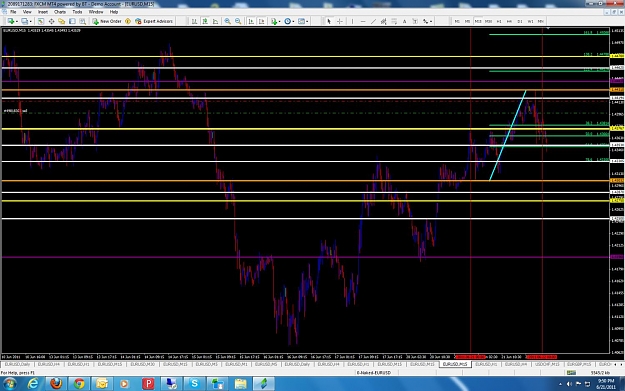Image resolution: width=625 pixels, height=391 pixels.
Task: Select the Trendline drawing tool
Action: pos(373,21)
